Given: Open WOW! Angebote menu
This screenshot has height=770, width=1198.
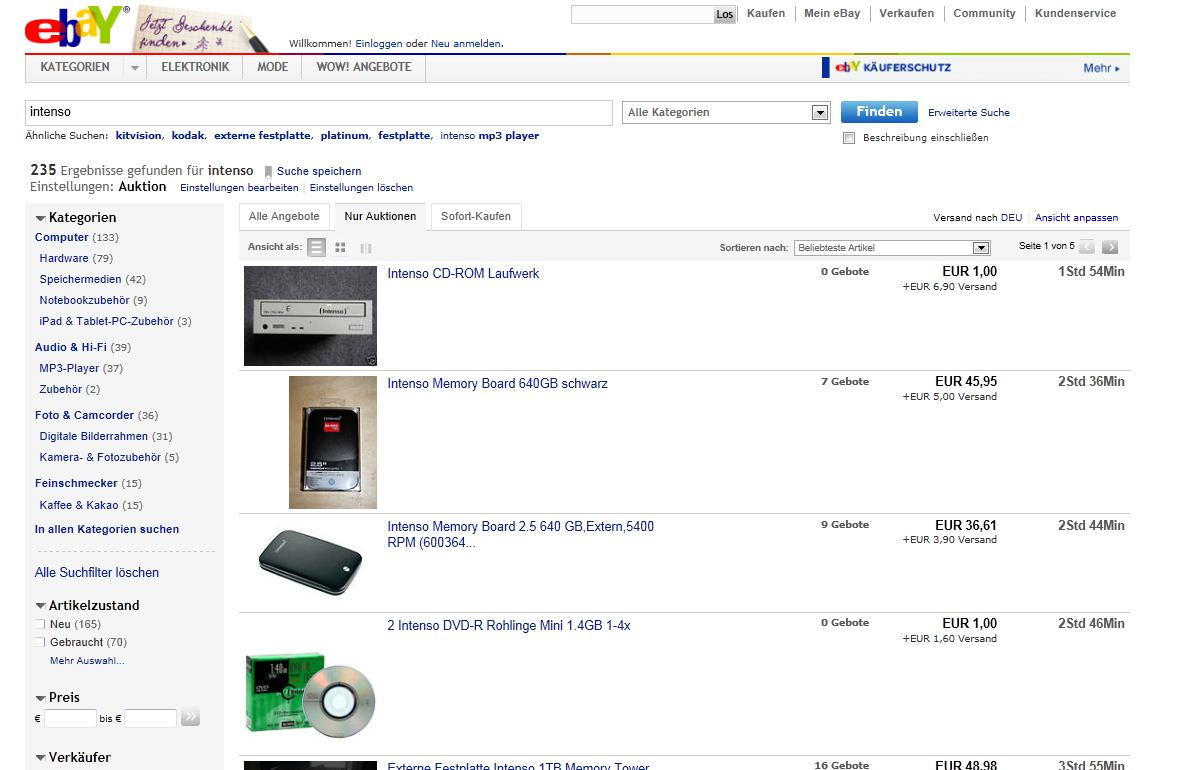Looking at the screenshot, I should coord(364,67).
